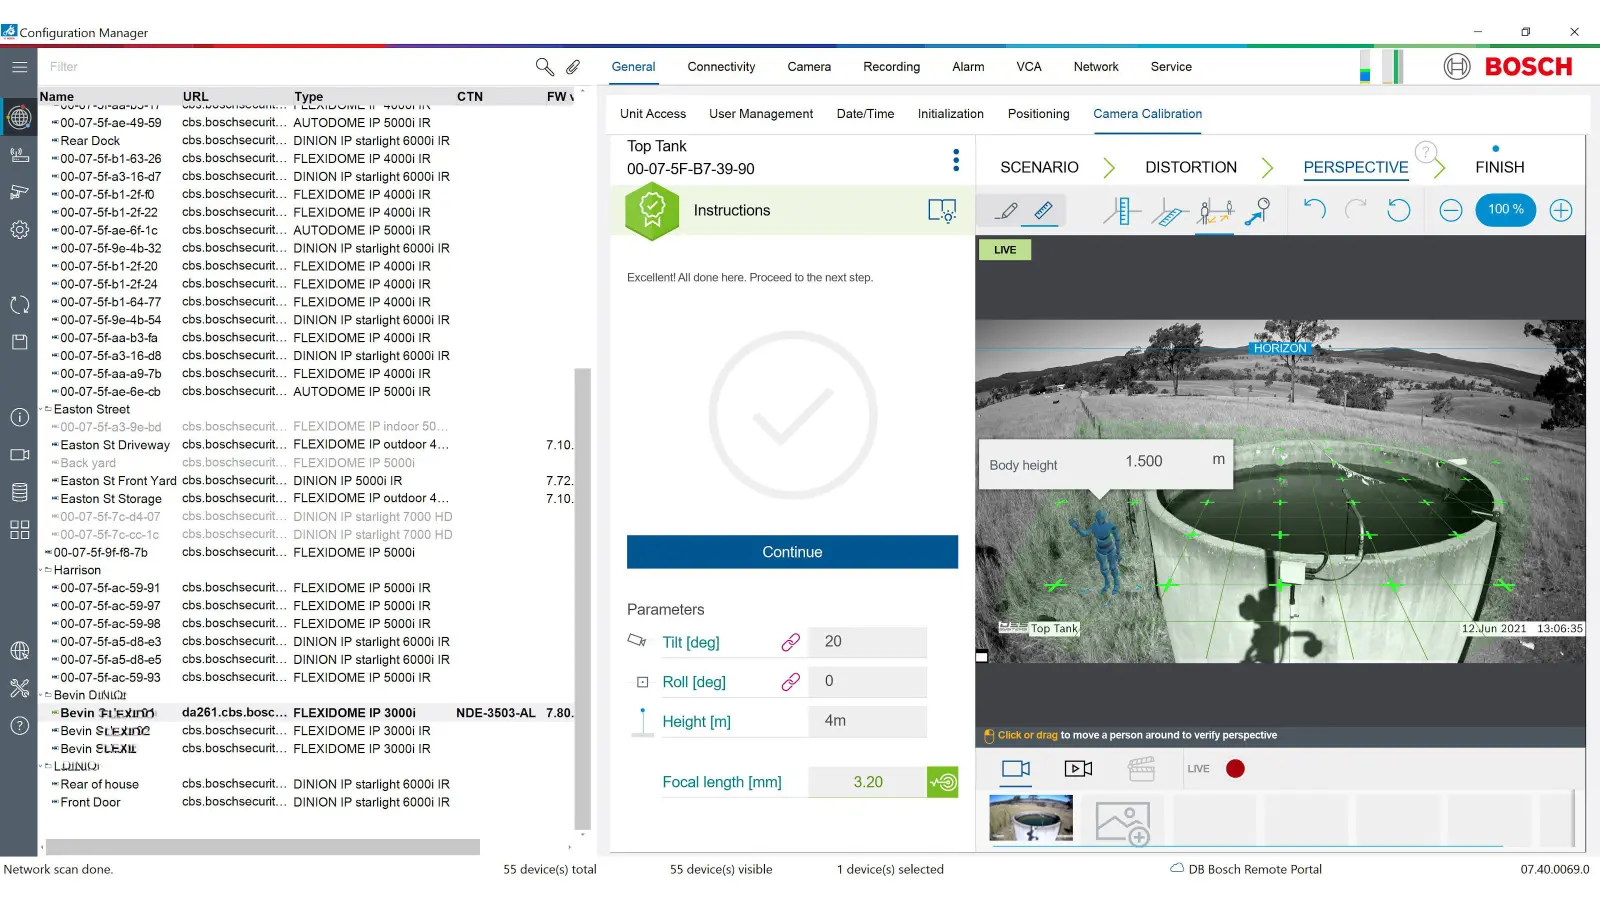1600x900 pixels.
Task: Select the pencil sketch tool
Action: coord(1007,210)
